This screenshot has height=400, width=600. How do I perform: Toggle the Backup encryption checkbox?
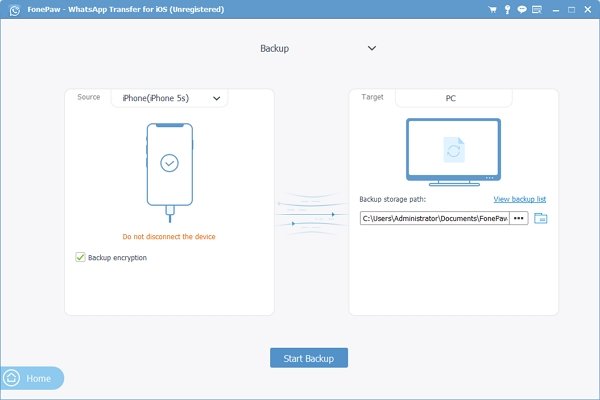pos(80,257)
